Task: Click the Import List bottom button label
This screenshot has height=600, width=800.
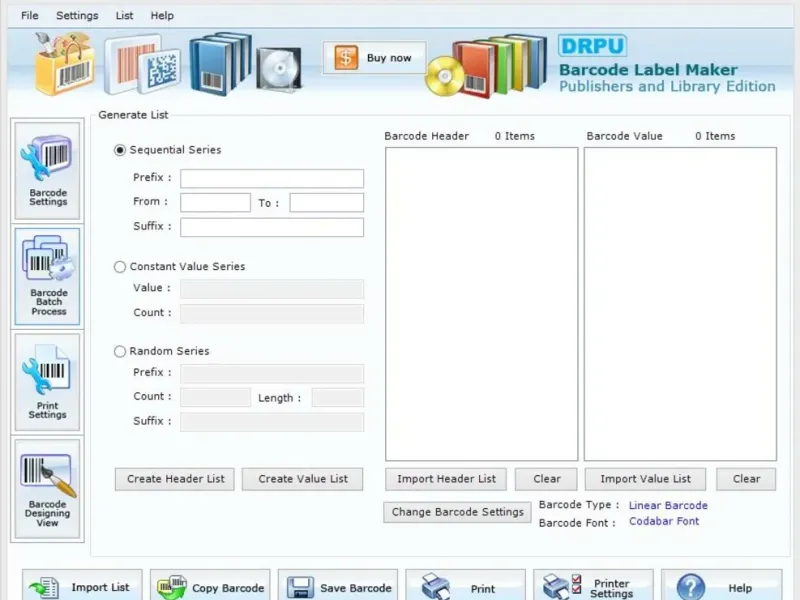Action: [x=100, y=588]
